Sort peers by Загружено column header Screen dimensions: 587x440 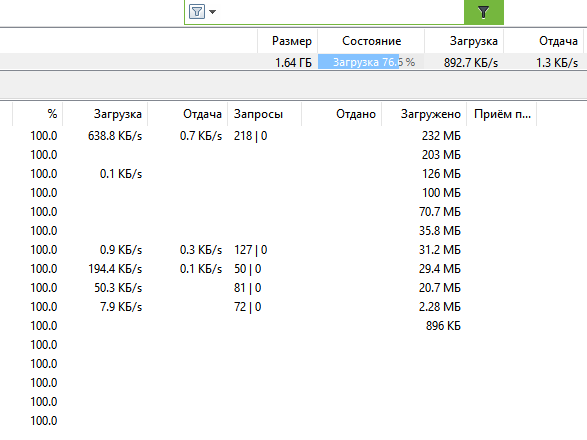coord(424,114)
